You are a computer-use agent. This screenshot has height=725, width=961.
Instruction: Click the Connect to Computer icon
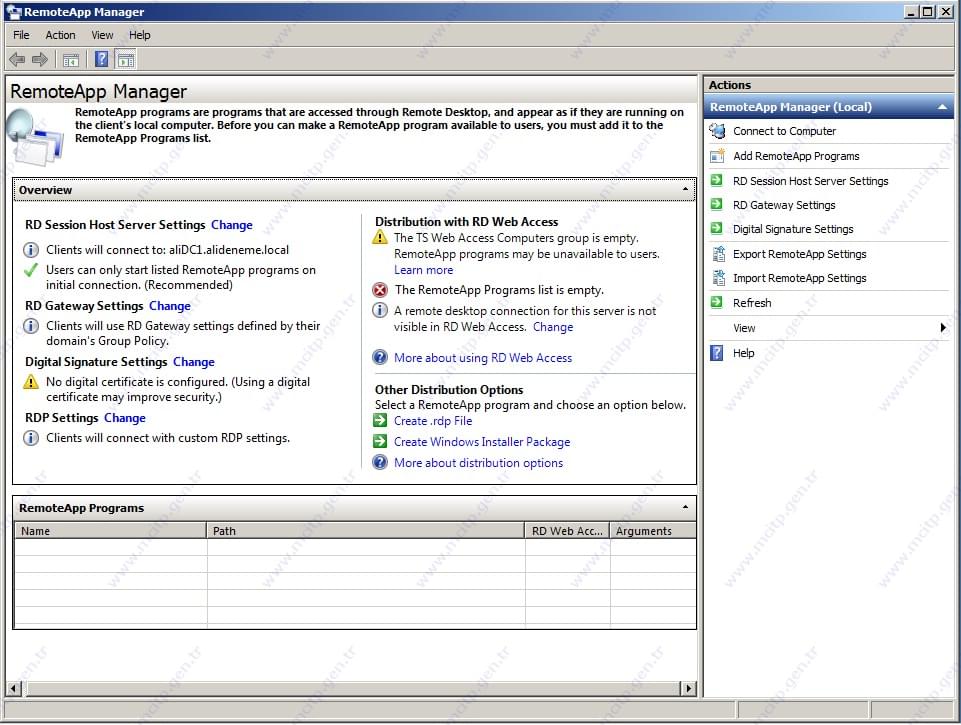tap(717, 131)
